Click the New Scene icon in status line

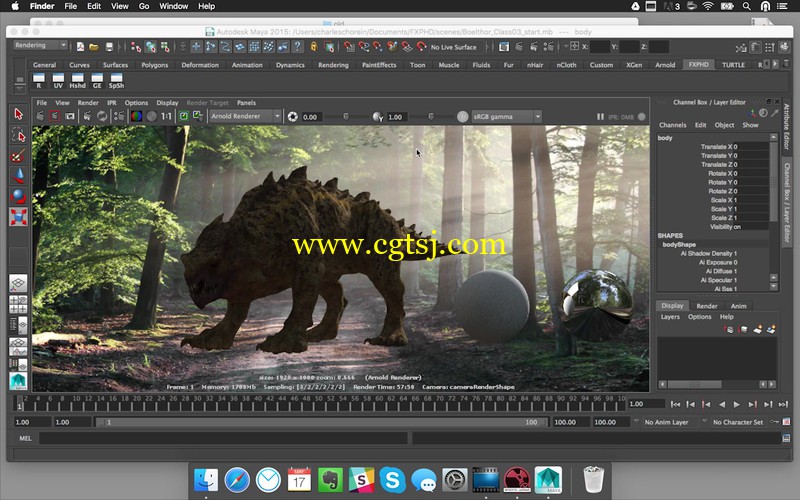(80, 47)
